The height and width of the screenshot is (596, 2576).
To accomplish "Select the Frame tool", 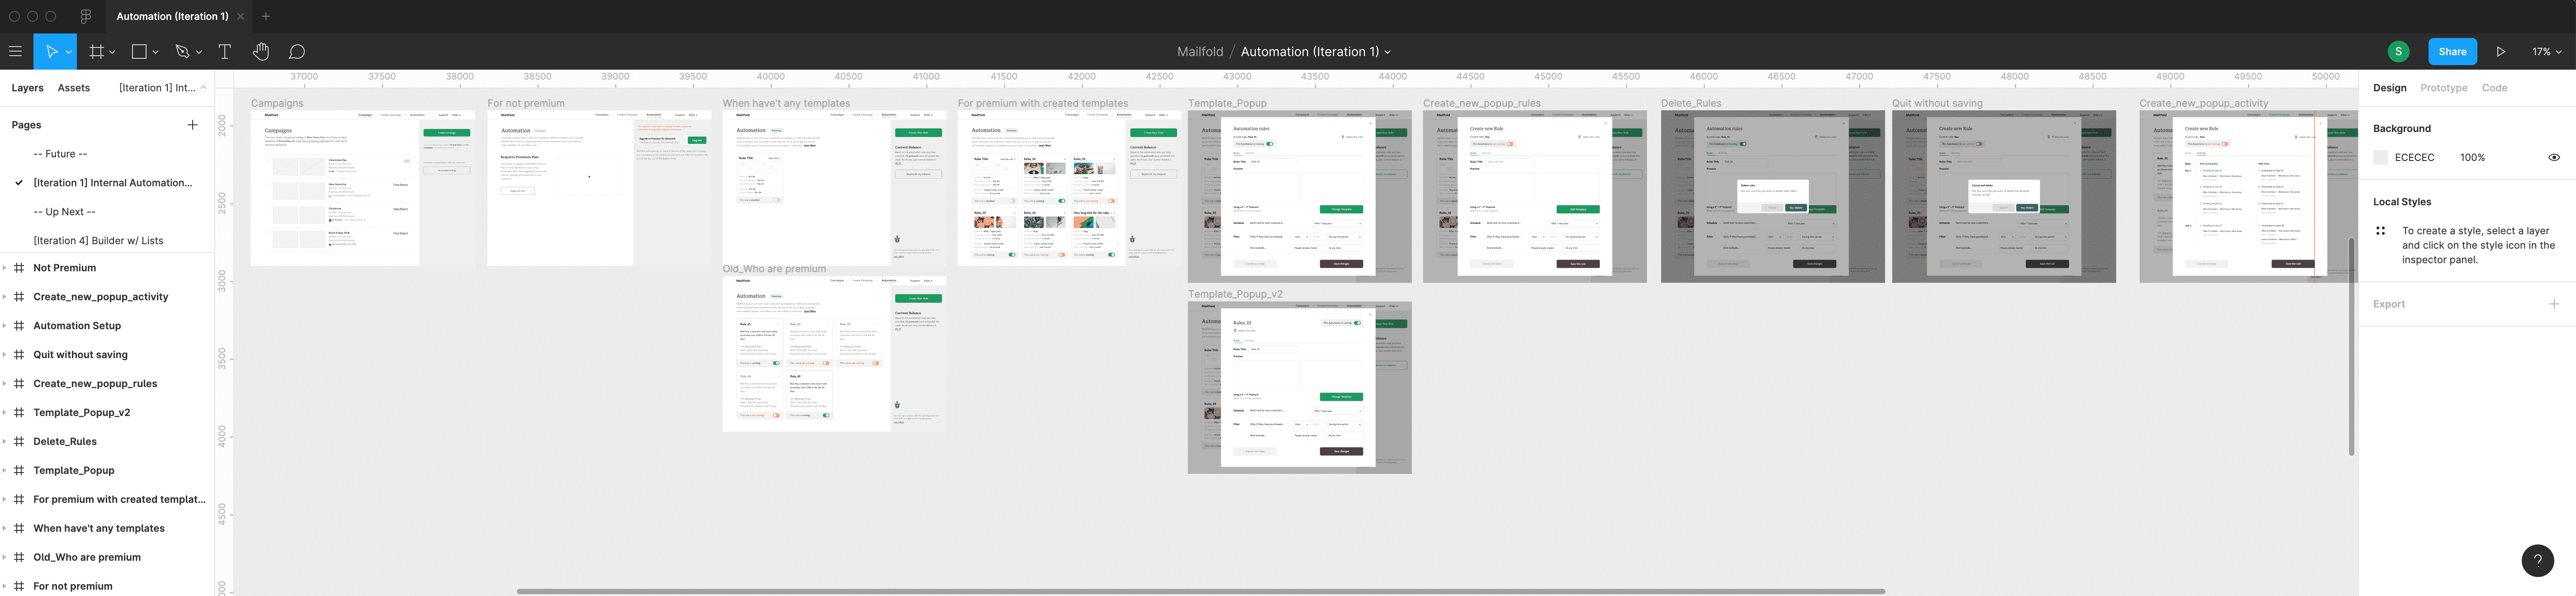I will click(x=96, y=51).
